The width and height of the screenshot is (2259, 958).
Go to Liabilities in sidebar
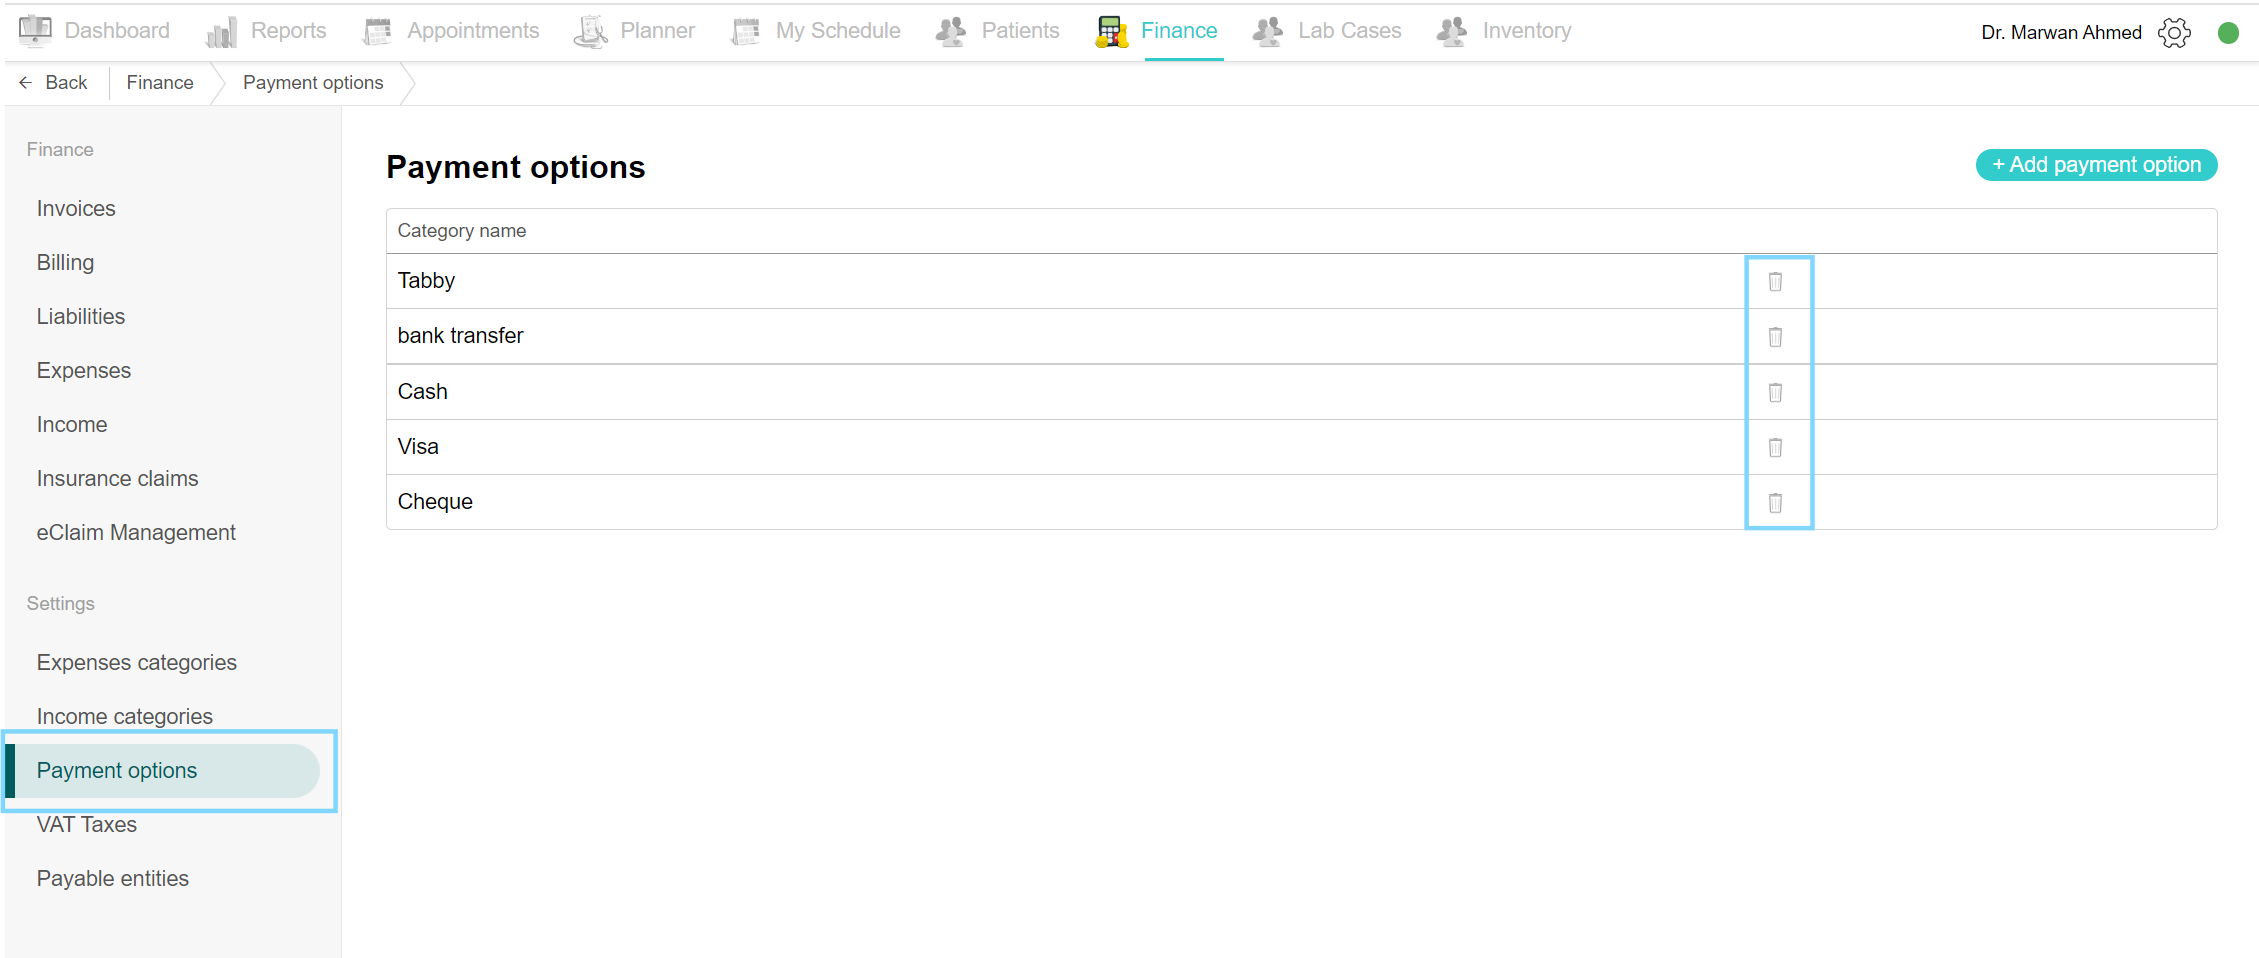(81, 317)
